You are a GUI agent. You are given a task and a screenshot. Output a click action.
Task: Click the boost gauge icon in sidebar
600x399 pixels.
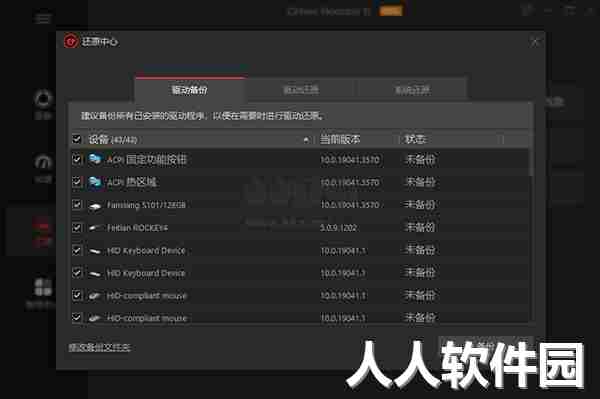pos(43,163)
